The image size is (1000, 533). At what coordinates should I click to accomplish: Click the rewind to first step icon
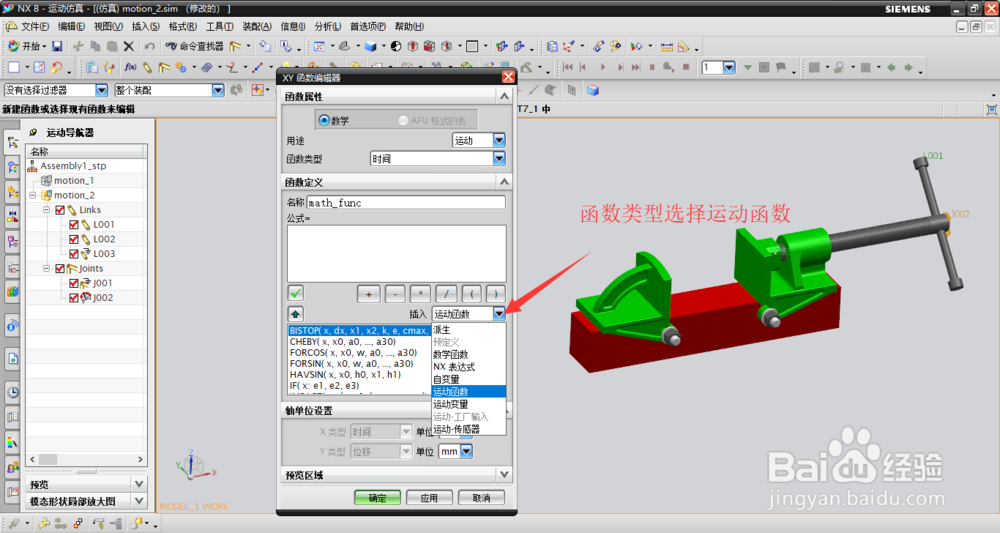567,67
